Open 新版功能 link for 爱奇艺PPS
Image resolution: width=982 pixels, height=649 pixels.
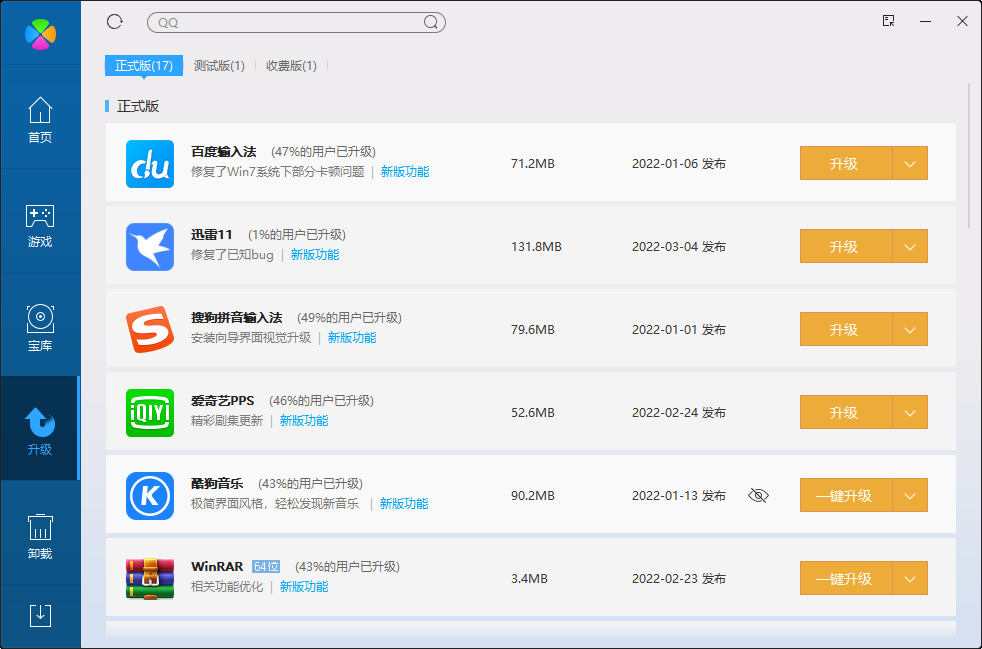click(304, 420)
